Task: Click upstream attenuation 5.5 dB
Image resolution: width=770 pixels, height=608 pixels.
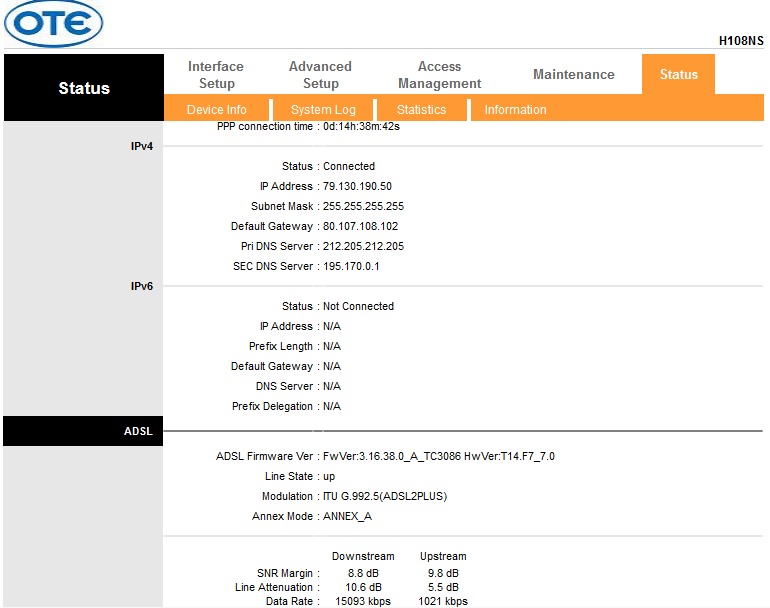Action: 443,587
